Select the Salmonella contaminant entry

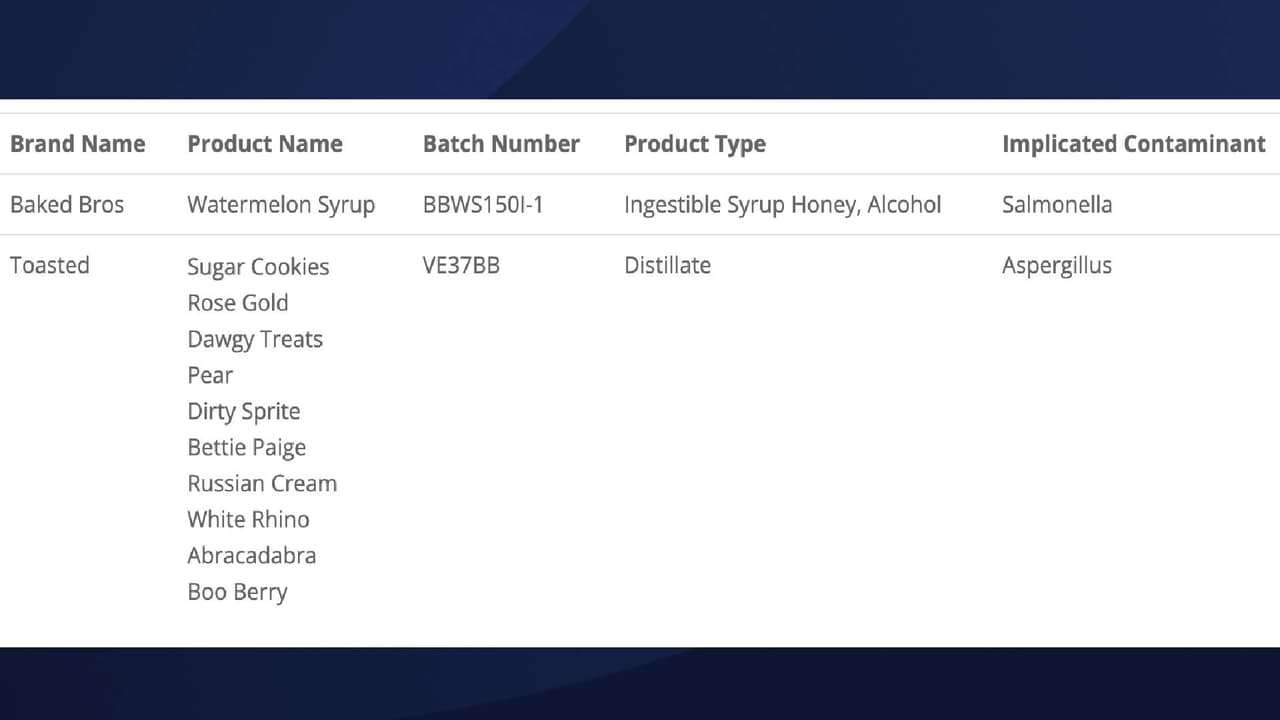pos(1057,204)
